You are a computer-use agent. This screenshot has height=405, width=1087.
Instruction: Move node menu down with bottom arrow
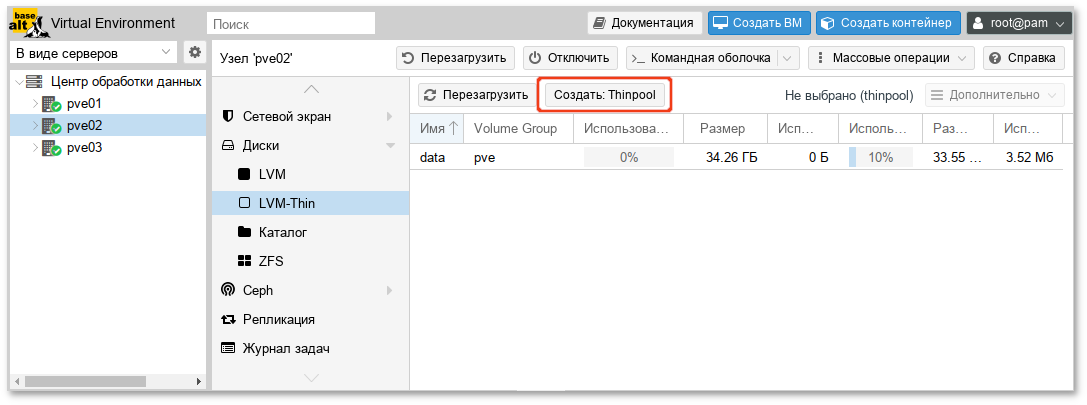coord(311,377)
